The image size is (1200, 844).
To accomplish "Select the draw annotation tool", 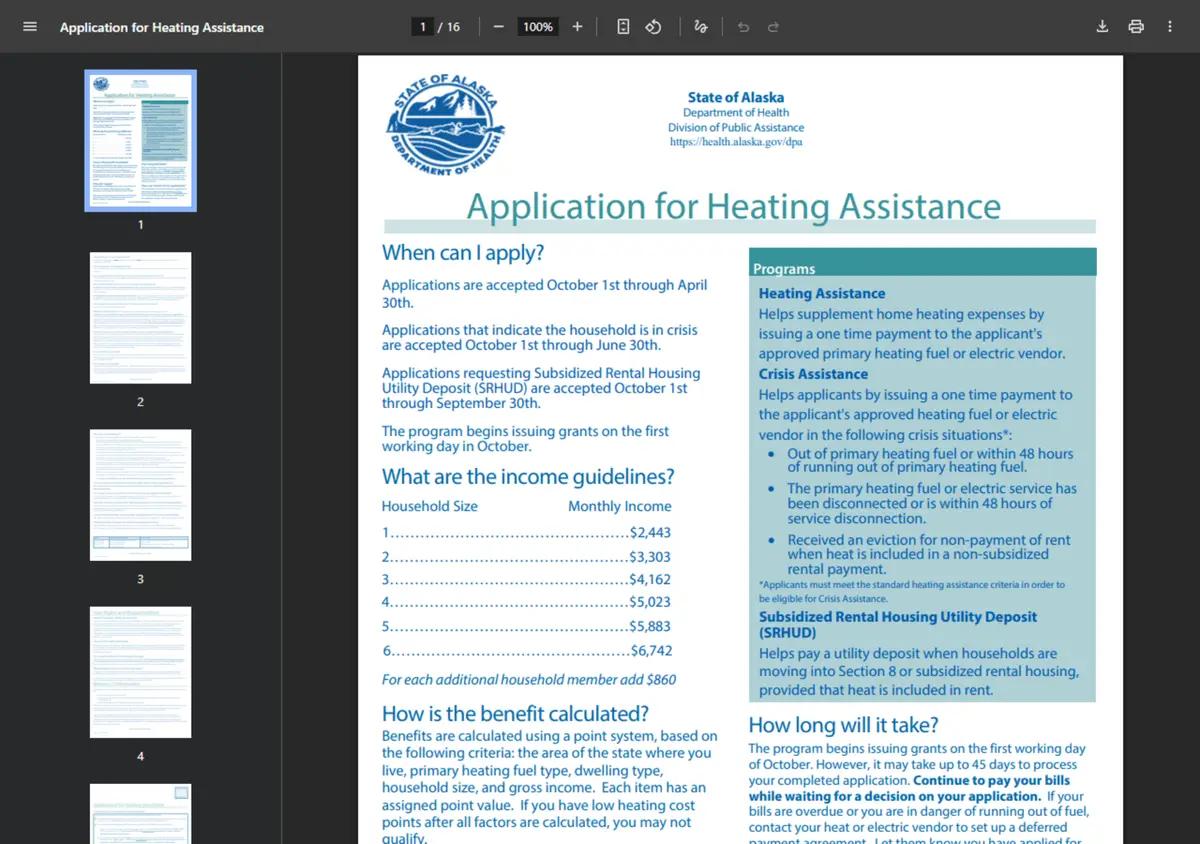I will coord(701,27).
